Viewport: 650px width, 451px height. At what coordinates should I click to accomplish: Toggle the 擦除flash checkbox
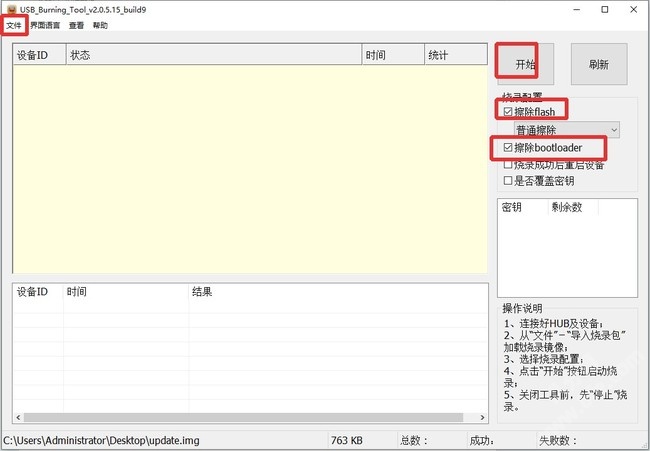508,112
